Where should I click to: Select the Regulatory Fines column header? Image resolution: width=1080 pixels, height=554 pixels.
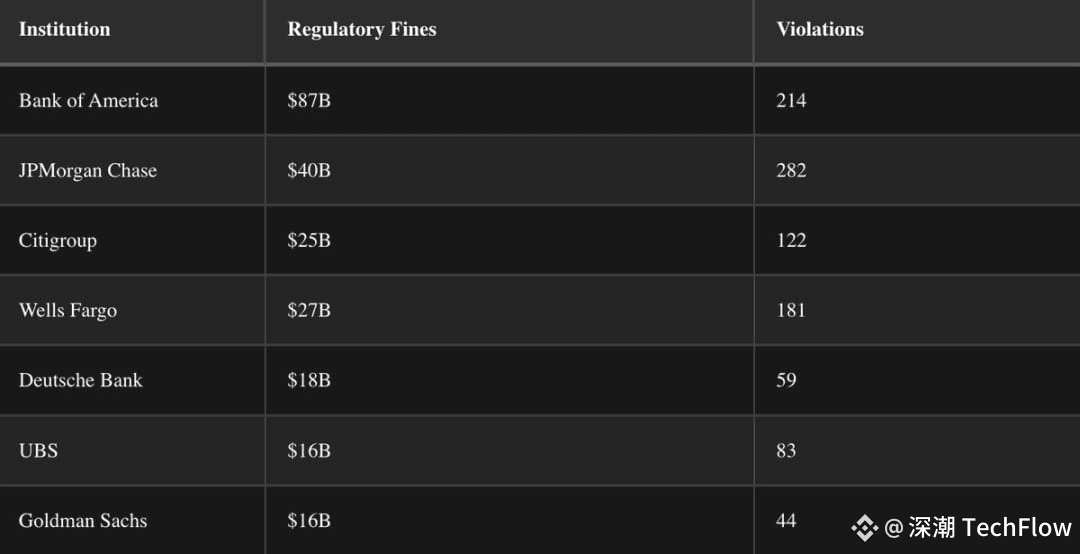pyautogui.click(x=362, y=30)
